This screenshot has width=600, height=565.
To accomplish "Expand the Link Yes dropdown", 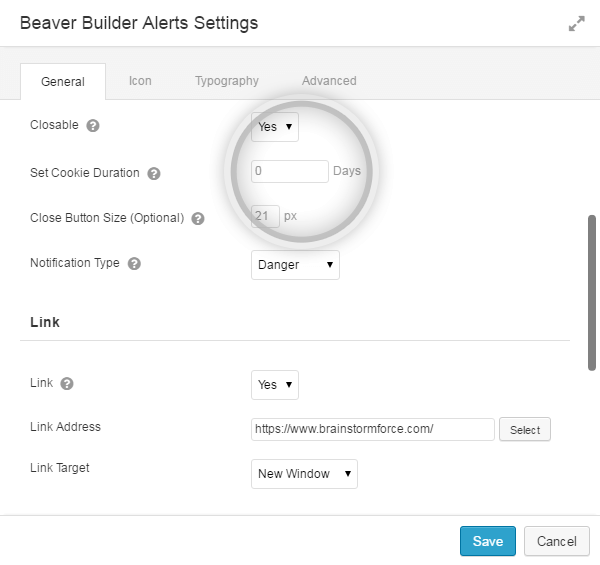I will coord(274,385).
